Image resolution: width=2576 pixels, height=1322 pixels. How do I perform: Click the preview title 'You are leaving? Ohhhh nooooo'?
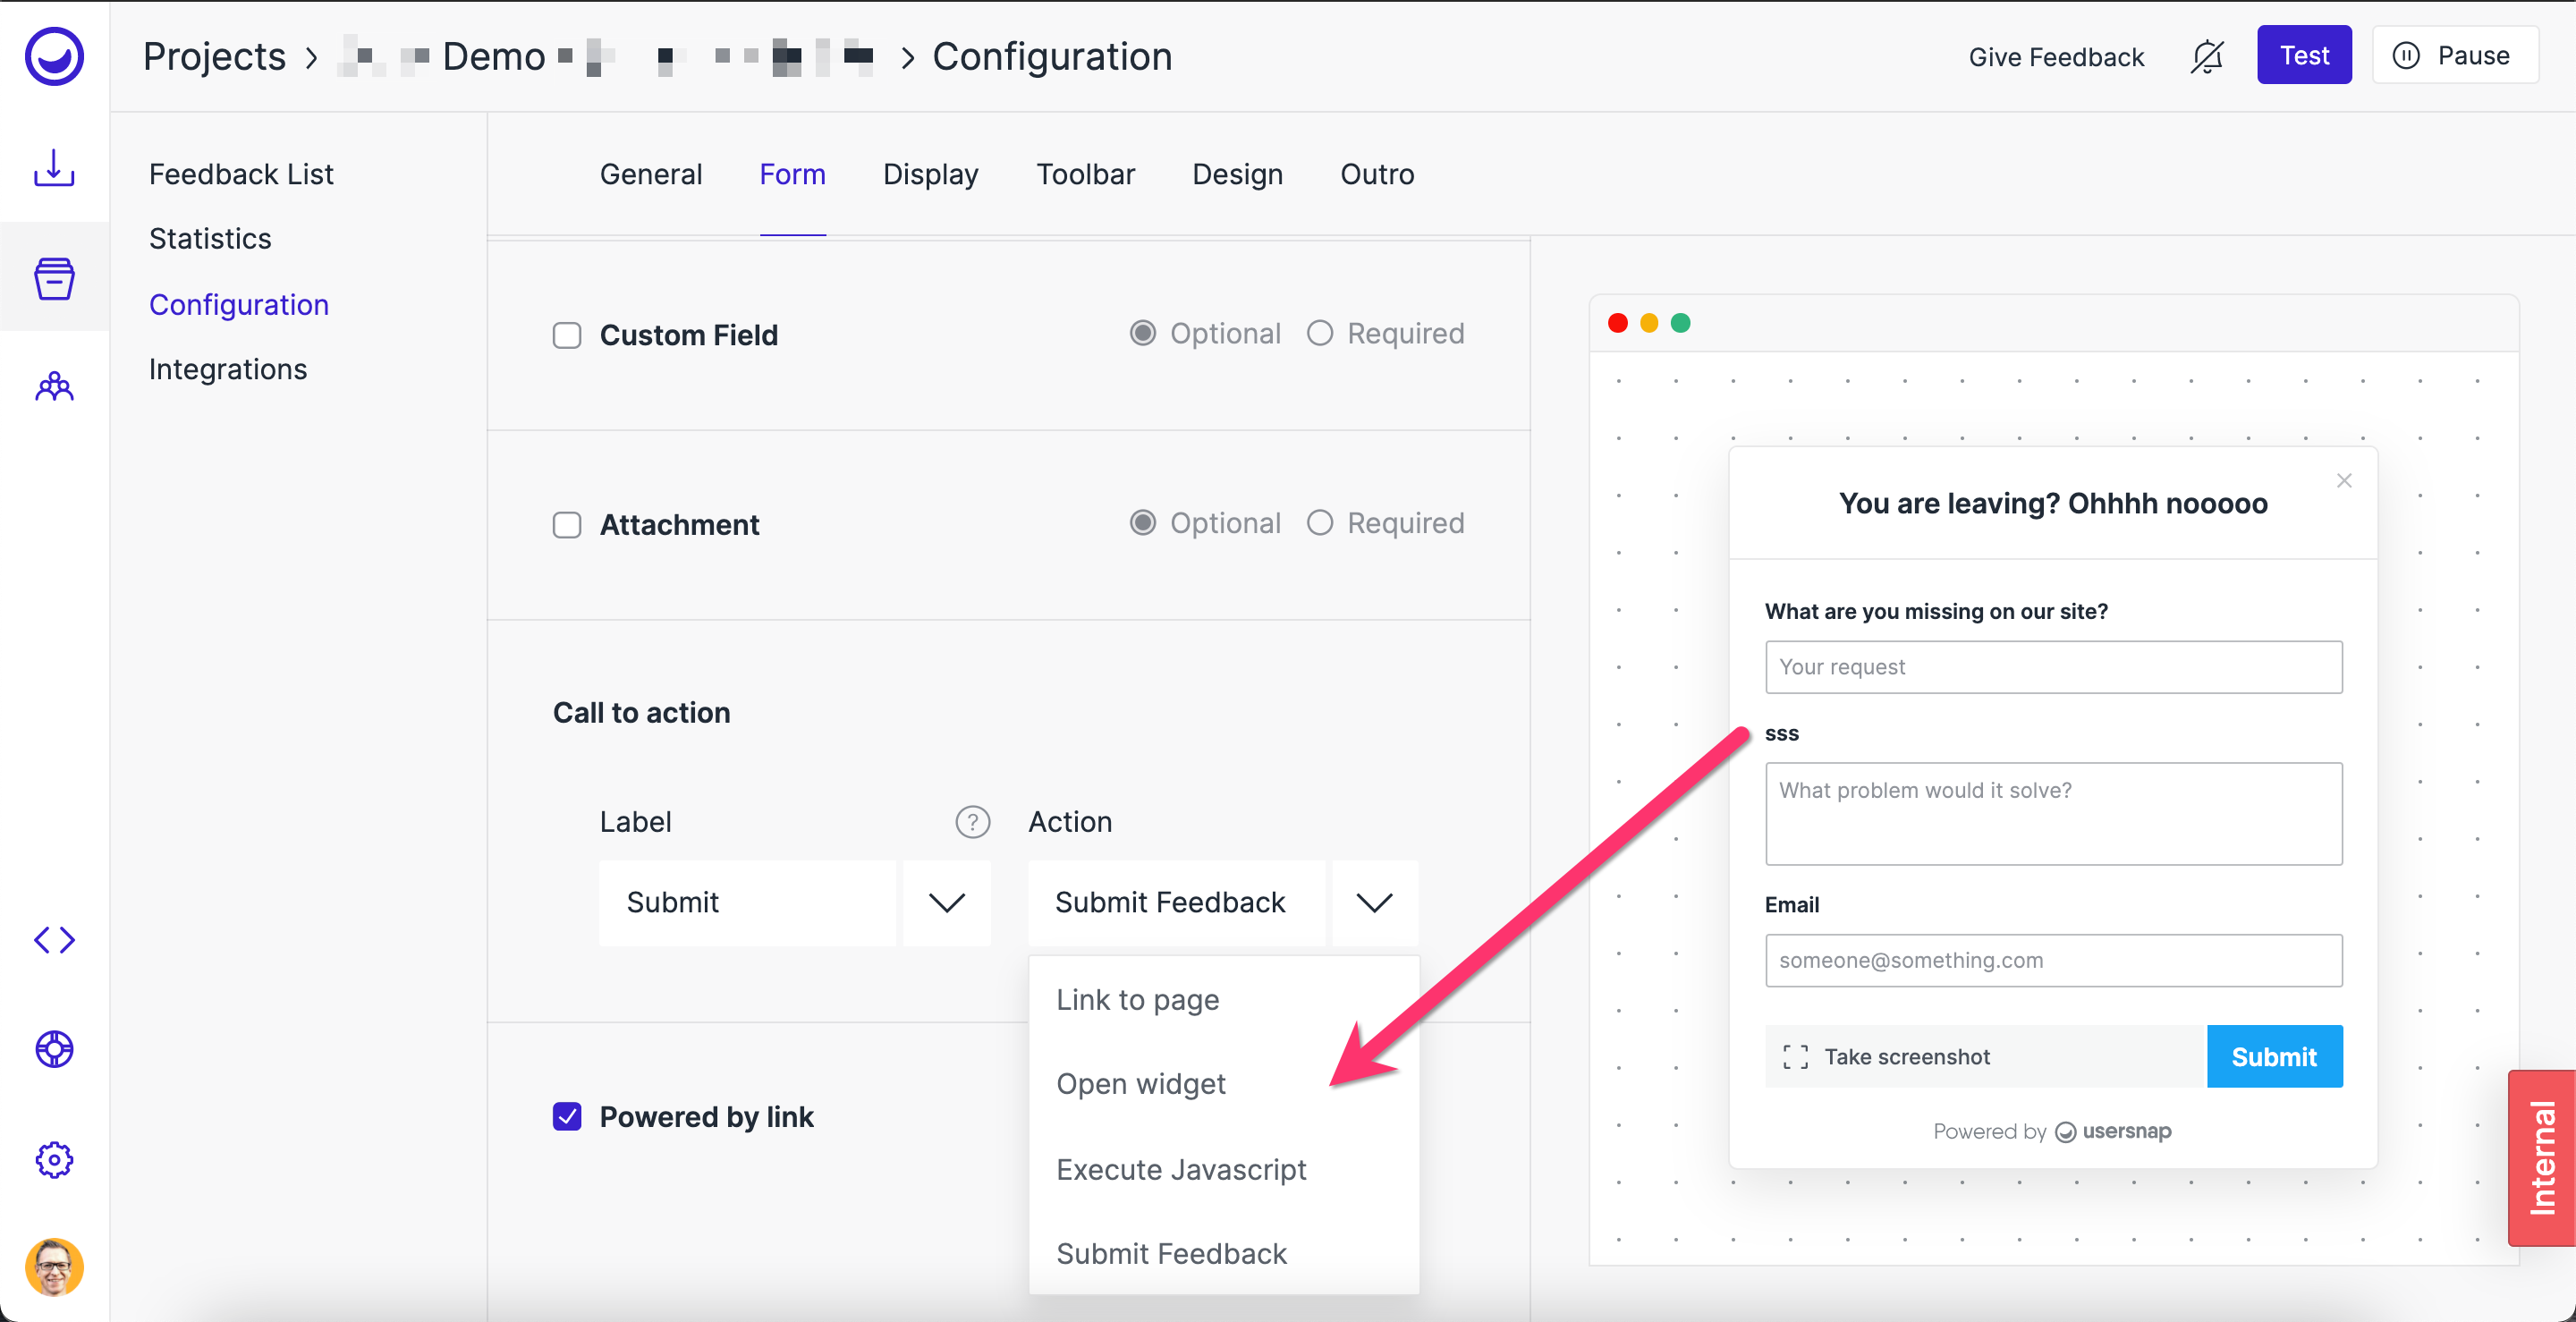(2053, 503)
